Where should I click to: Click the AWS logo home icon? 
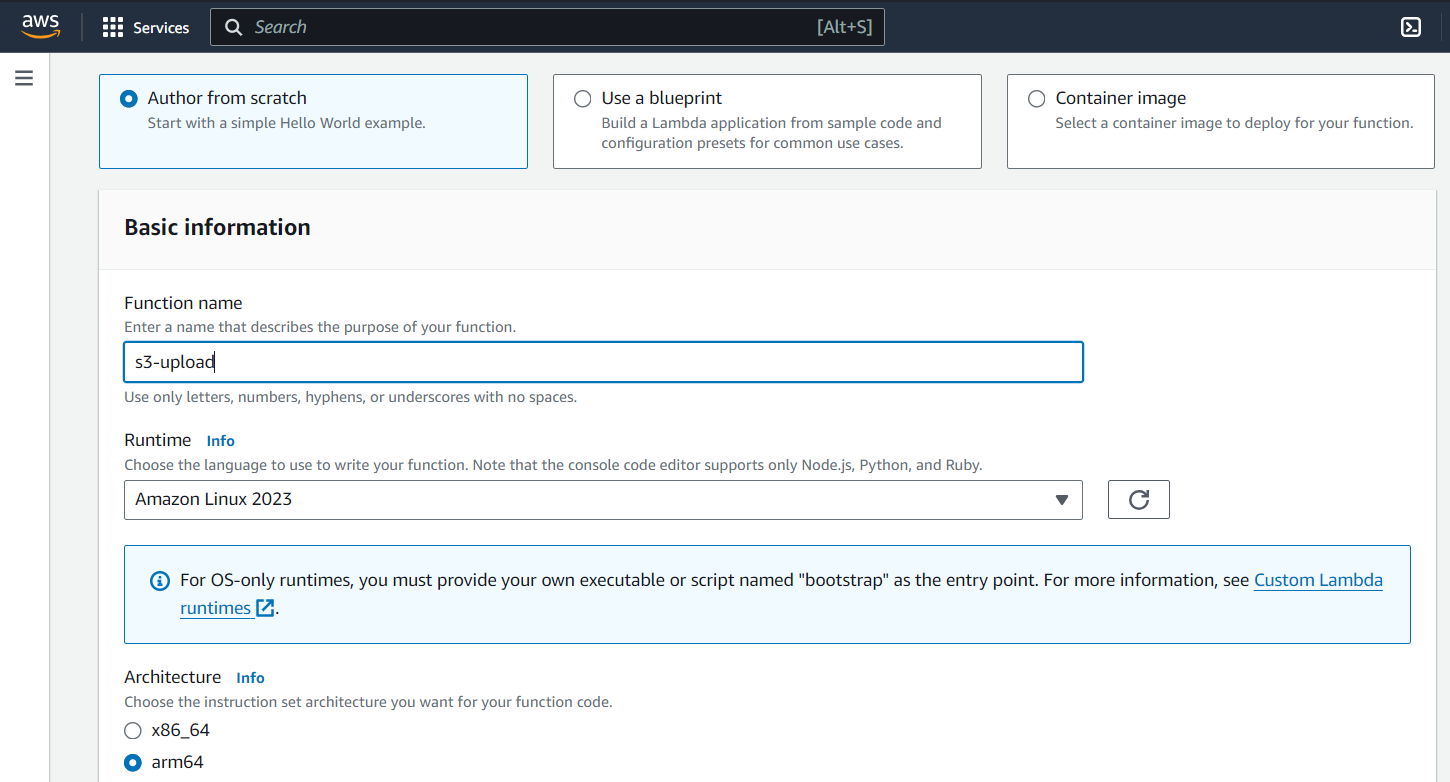(41, 27)
